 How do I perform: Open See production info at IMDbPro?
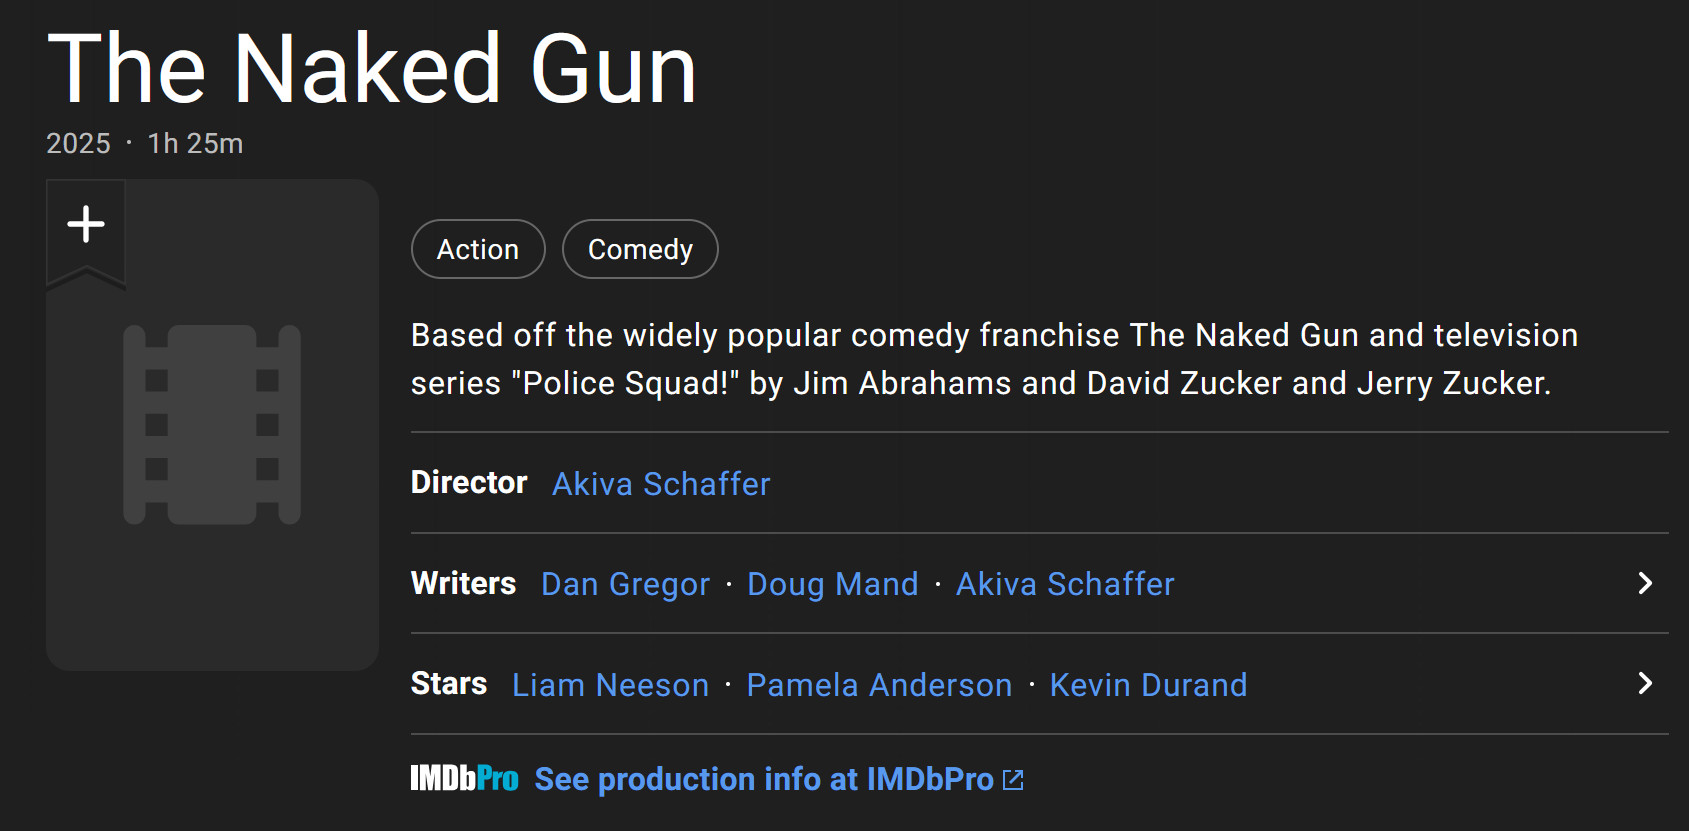tap(764, 779)
